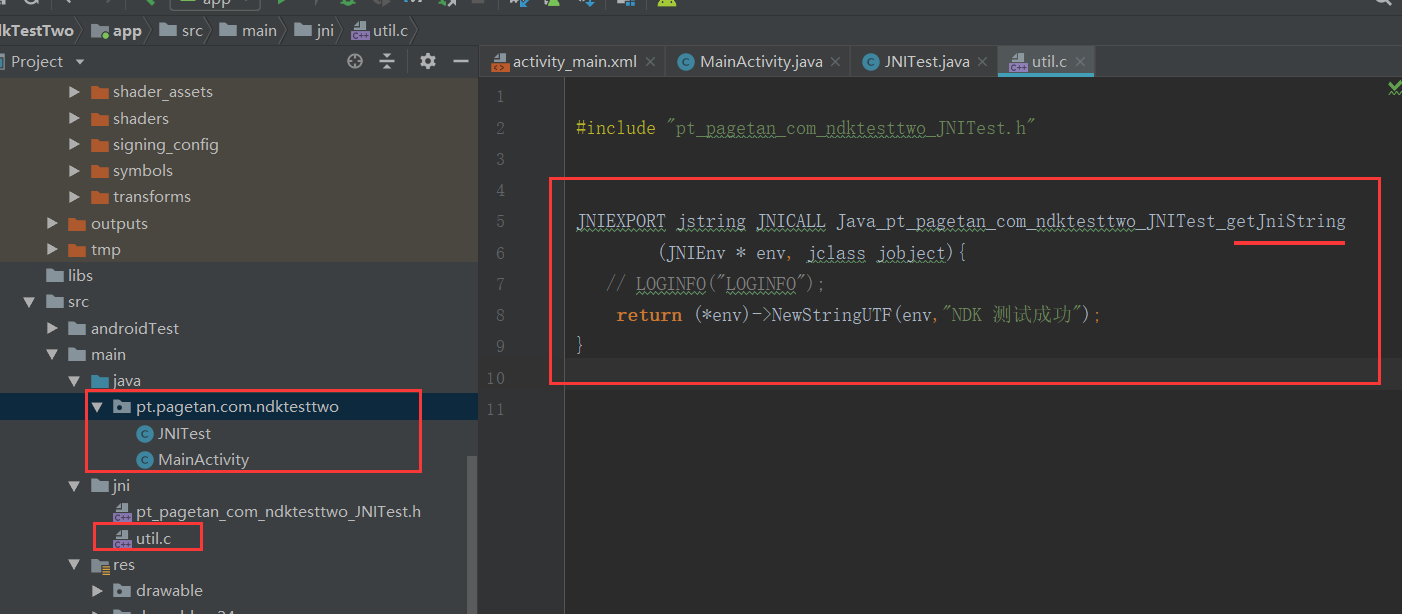Click the green inspection checkmark icon
Viewport: 1402px width, 614px height.
tap(1394, 89)
